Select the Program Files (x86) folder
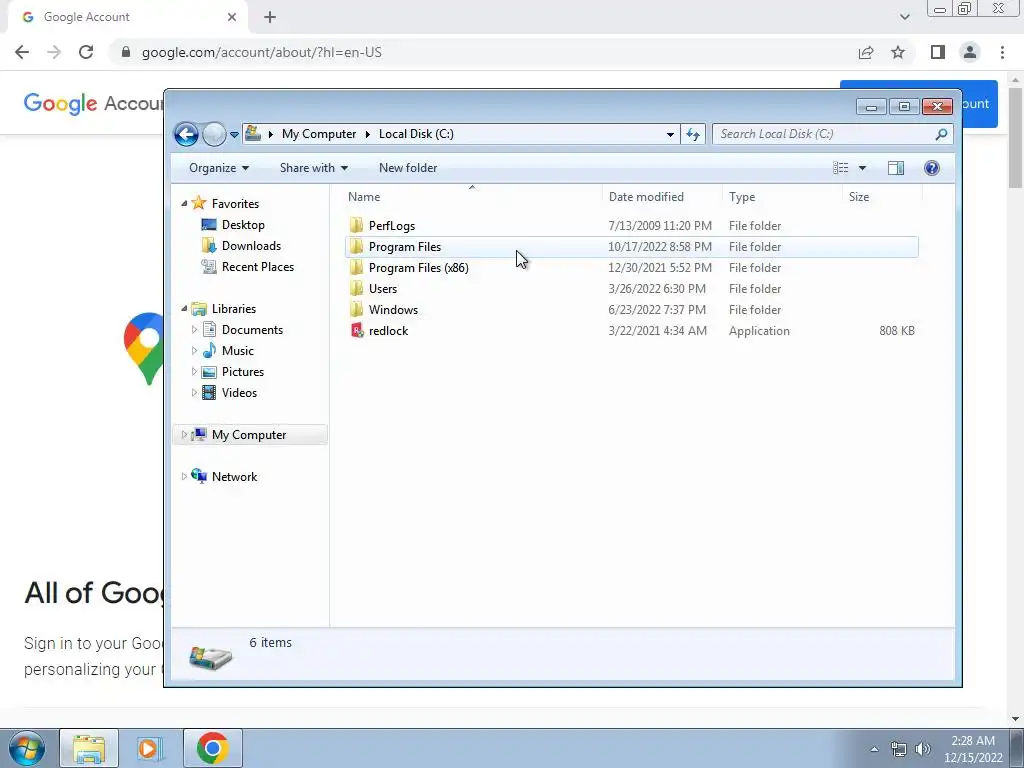Viewport: 1024px width, 768px height. coord(419,268)
